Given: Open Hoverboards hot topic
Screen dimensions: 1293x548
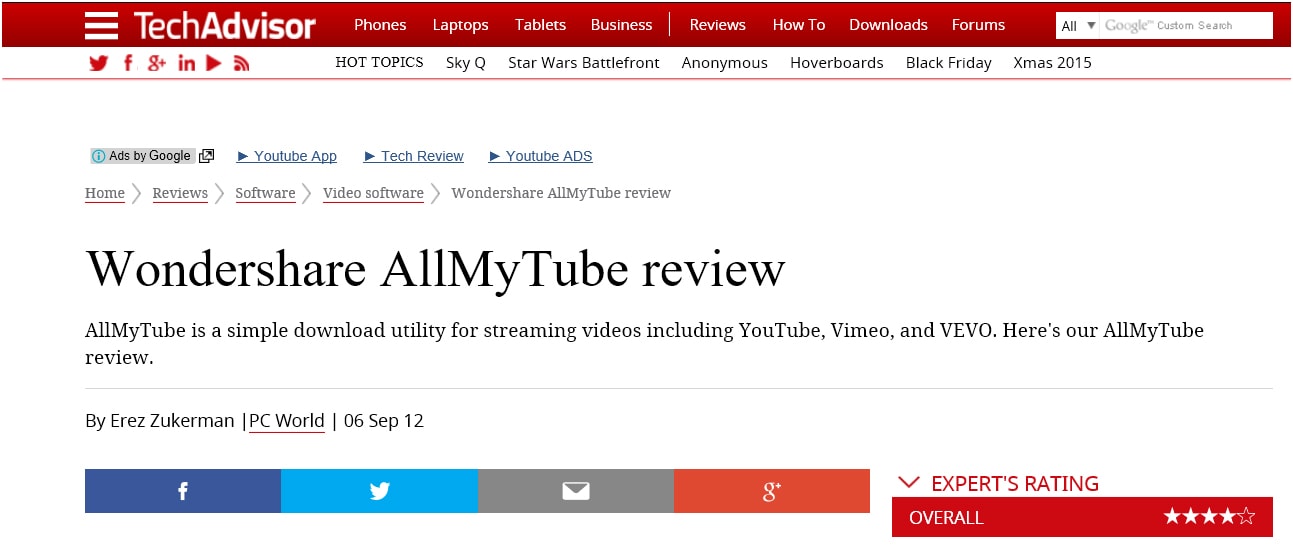Looking at the screenshot, I should coord(837,63).
